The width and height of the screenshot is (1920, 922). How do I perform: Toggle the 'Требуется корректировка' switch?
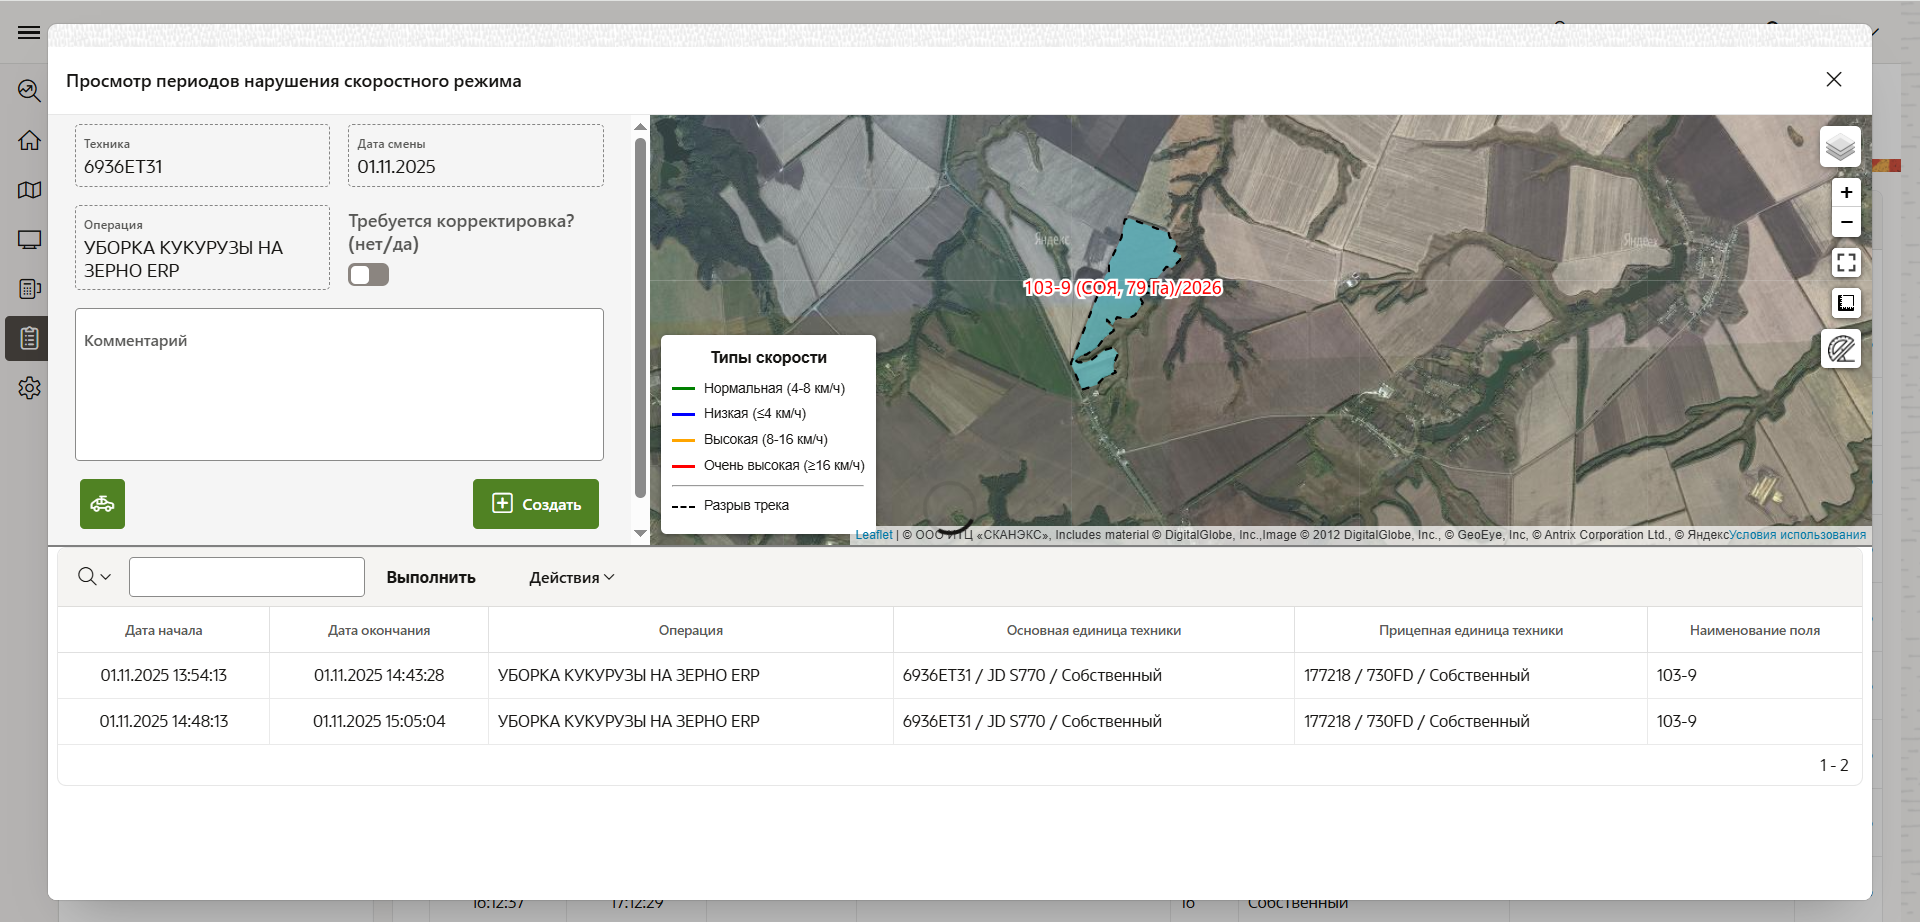pyautogui.click(x=368, y=275)
